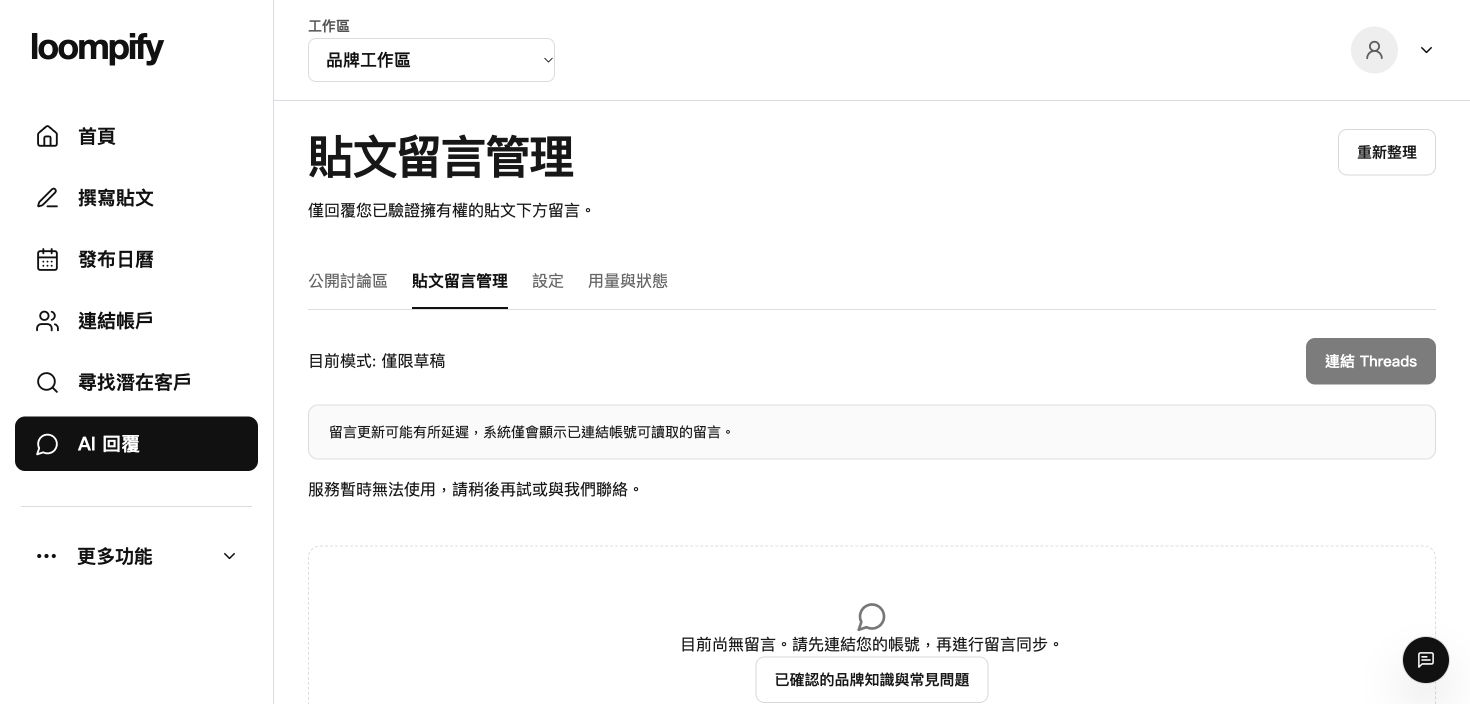The width and height of the screenshot is (1470, 704).
Task: Click the 貼文留言管理 page heading
Action: 441,157
